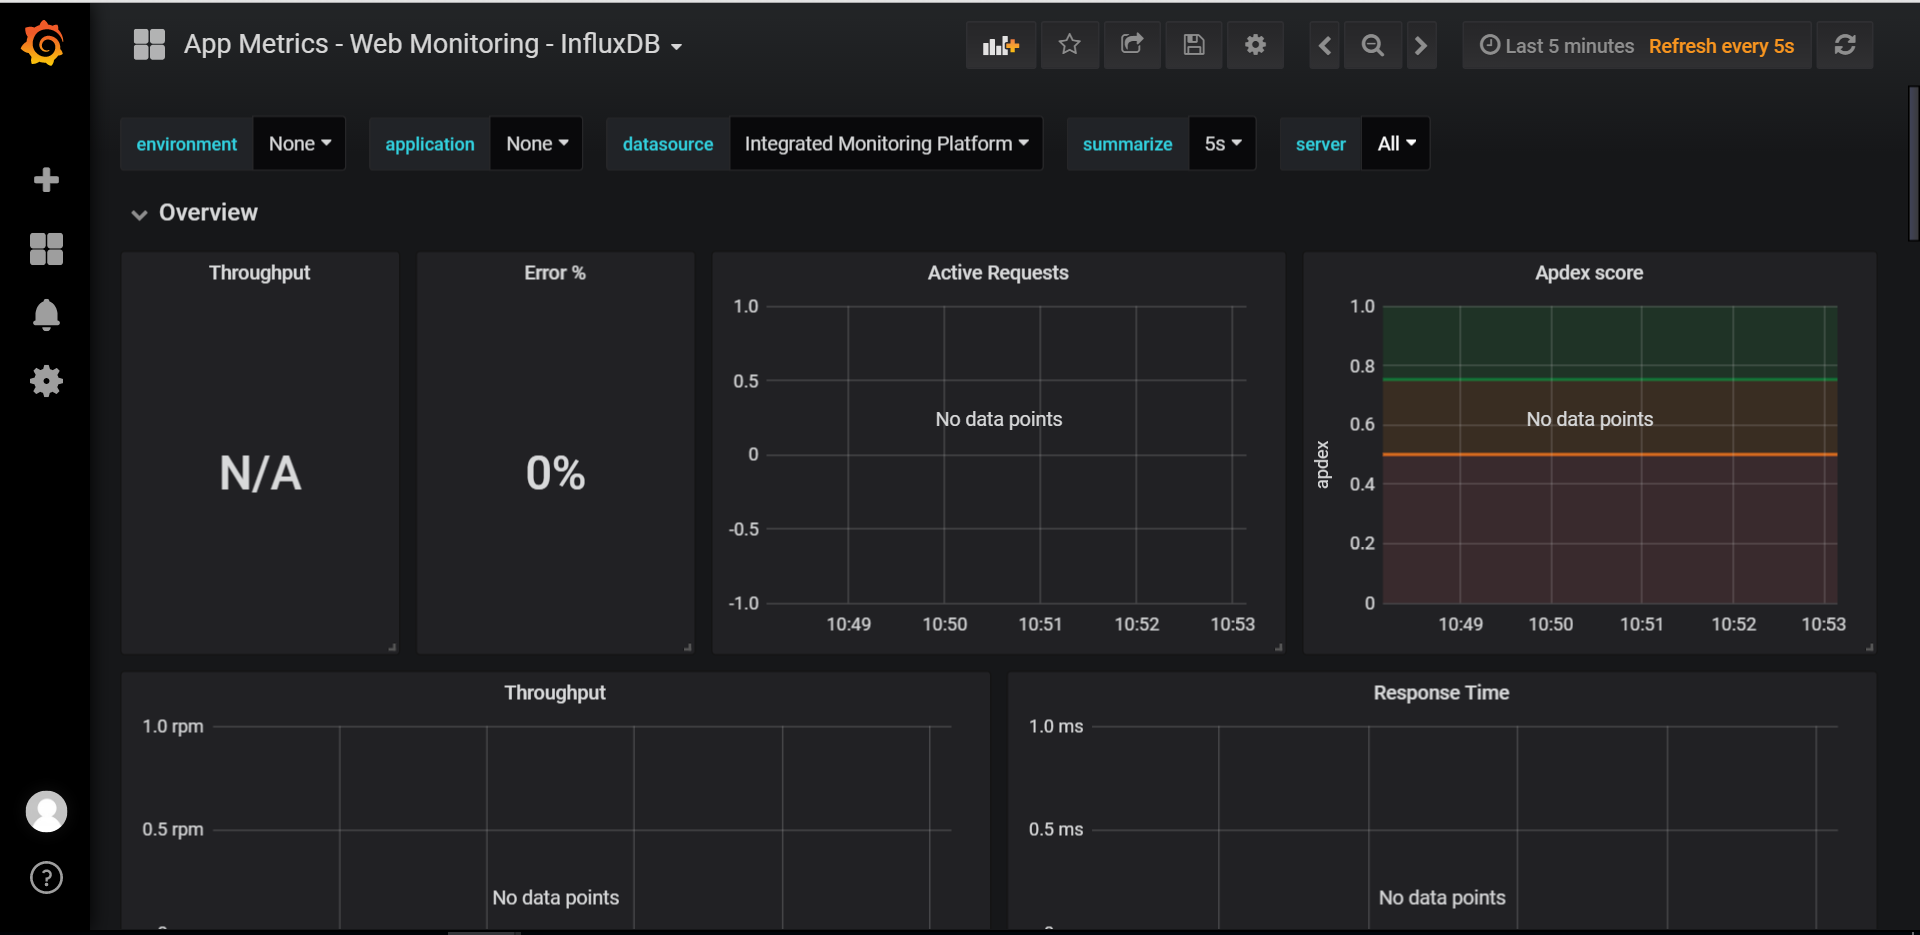Open environment variable dropdown None

pyautogui.click(x=299, y=144)
